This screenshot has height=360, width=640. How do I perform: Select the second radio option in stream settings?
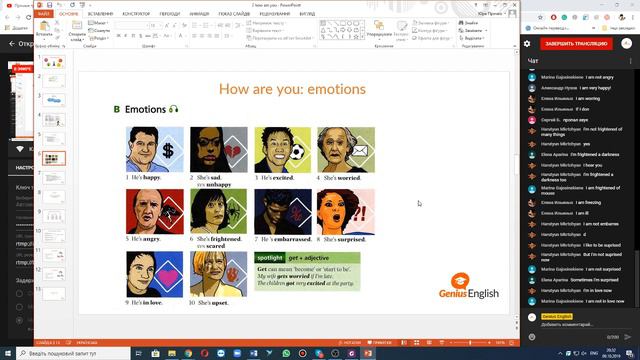[x=19, y=307]
